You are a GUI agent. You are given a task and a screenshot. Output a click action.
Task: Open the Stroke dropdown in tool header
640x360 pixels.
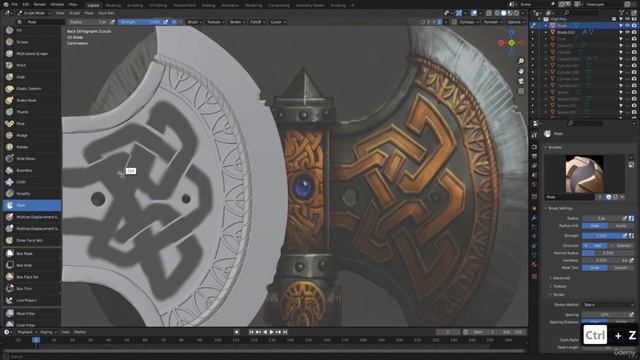click(x=237, y=22)
